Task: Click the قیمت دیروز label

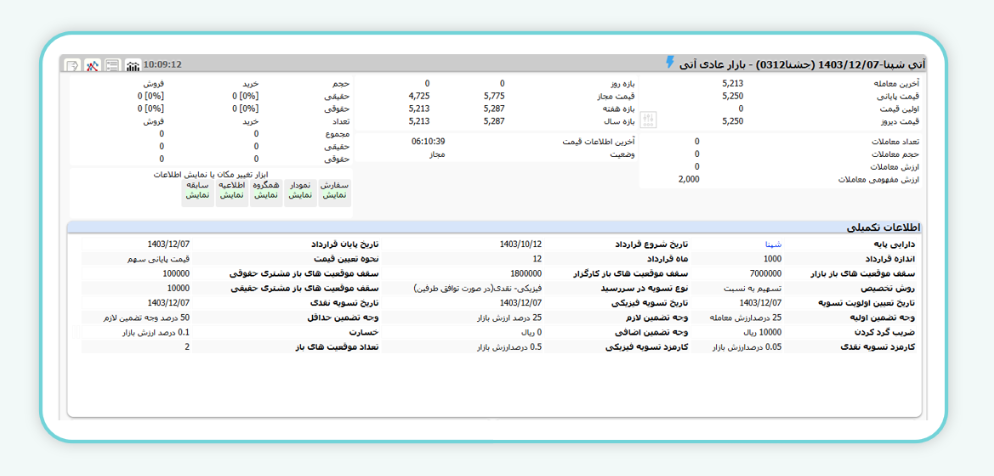Action: [901, 121]
